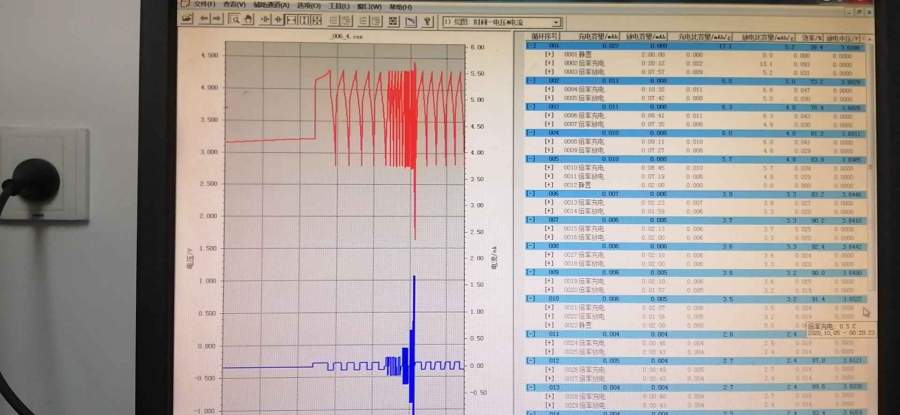Collapse cycle 010 row
Screen dimensions: 900x415
point(532,299)
